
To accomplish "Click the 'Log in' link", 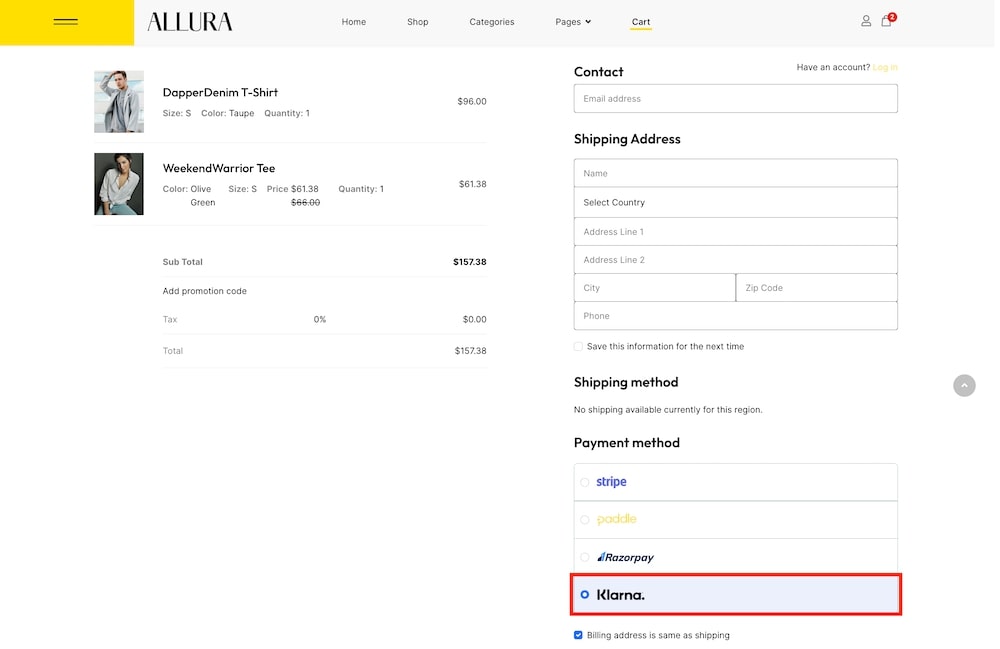I will (x=885, y=67).
